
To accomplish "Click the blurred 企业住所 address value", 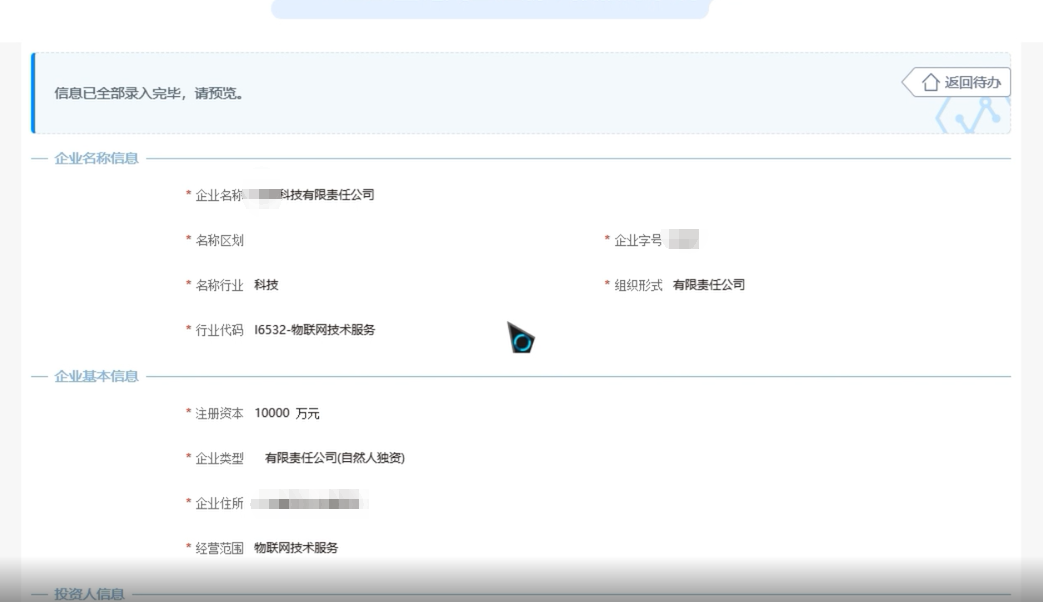I will point(310,502).
